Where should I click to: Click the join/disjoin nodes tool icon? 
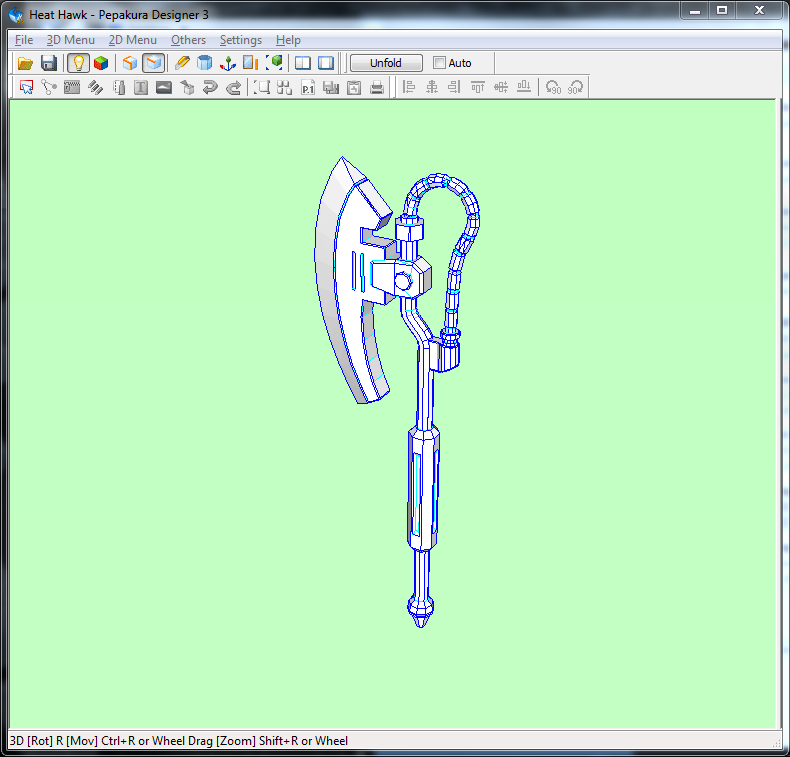(x=49, y=87)
